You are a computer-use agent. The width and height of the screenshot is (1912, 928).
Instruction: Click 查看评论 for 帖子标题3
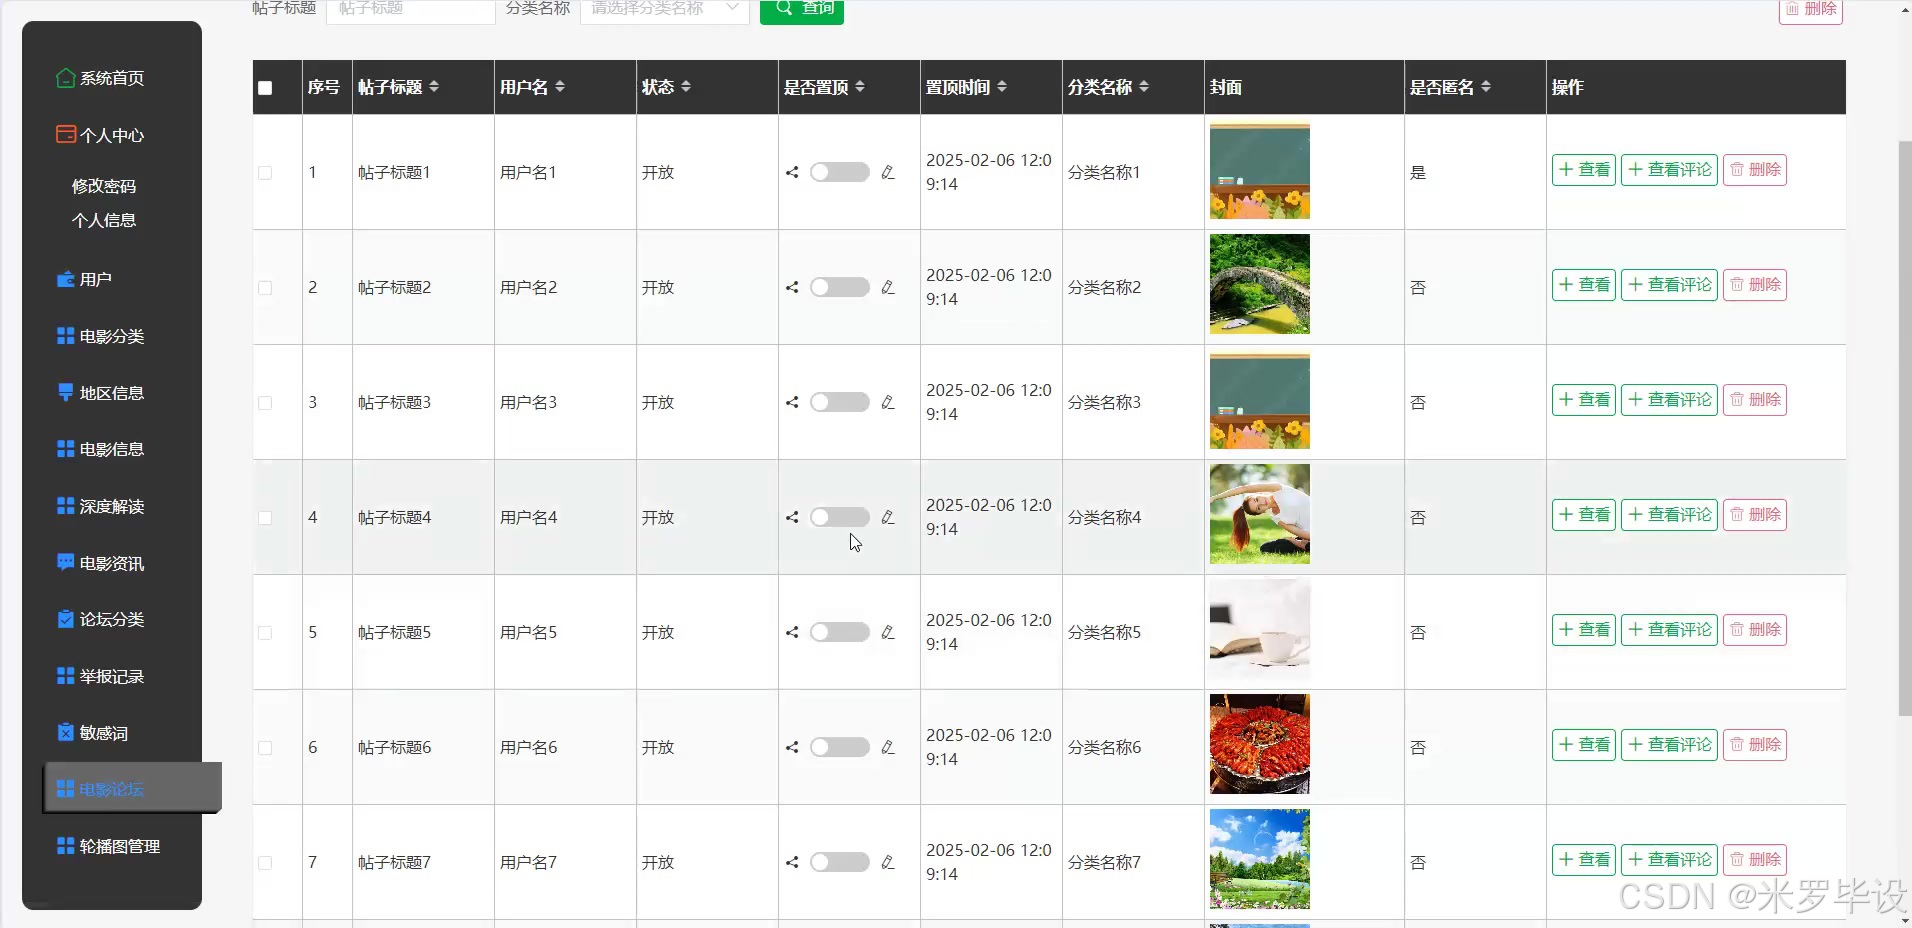tap(1669, 400)
